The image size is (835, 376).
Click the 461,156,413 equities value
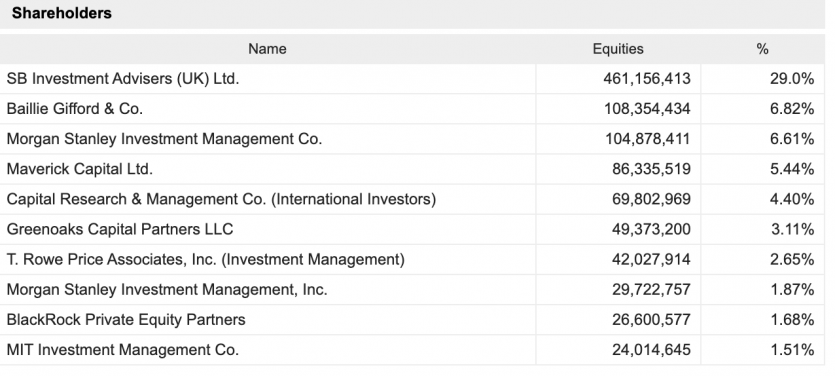point(646,79)
